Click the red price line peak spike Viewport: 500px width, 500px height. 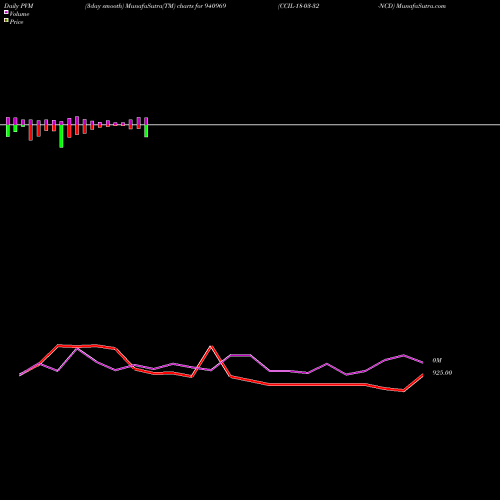[211, 347]
